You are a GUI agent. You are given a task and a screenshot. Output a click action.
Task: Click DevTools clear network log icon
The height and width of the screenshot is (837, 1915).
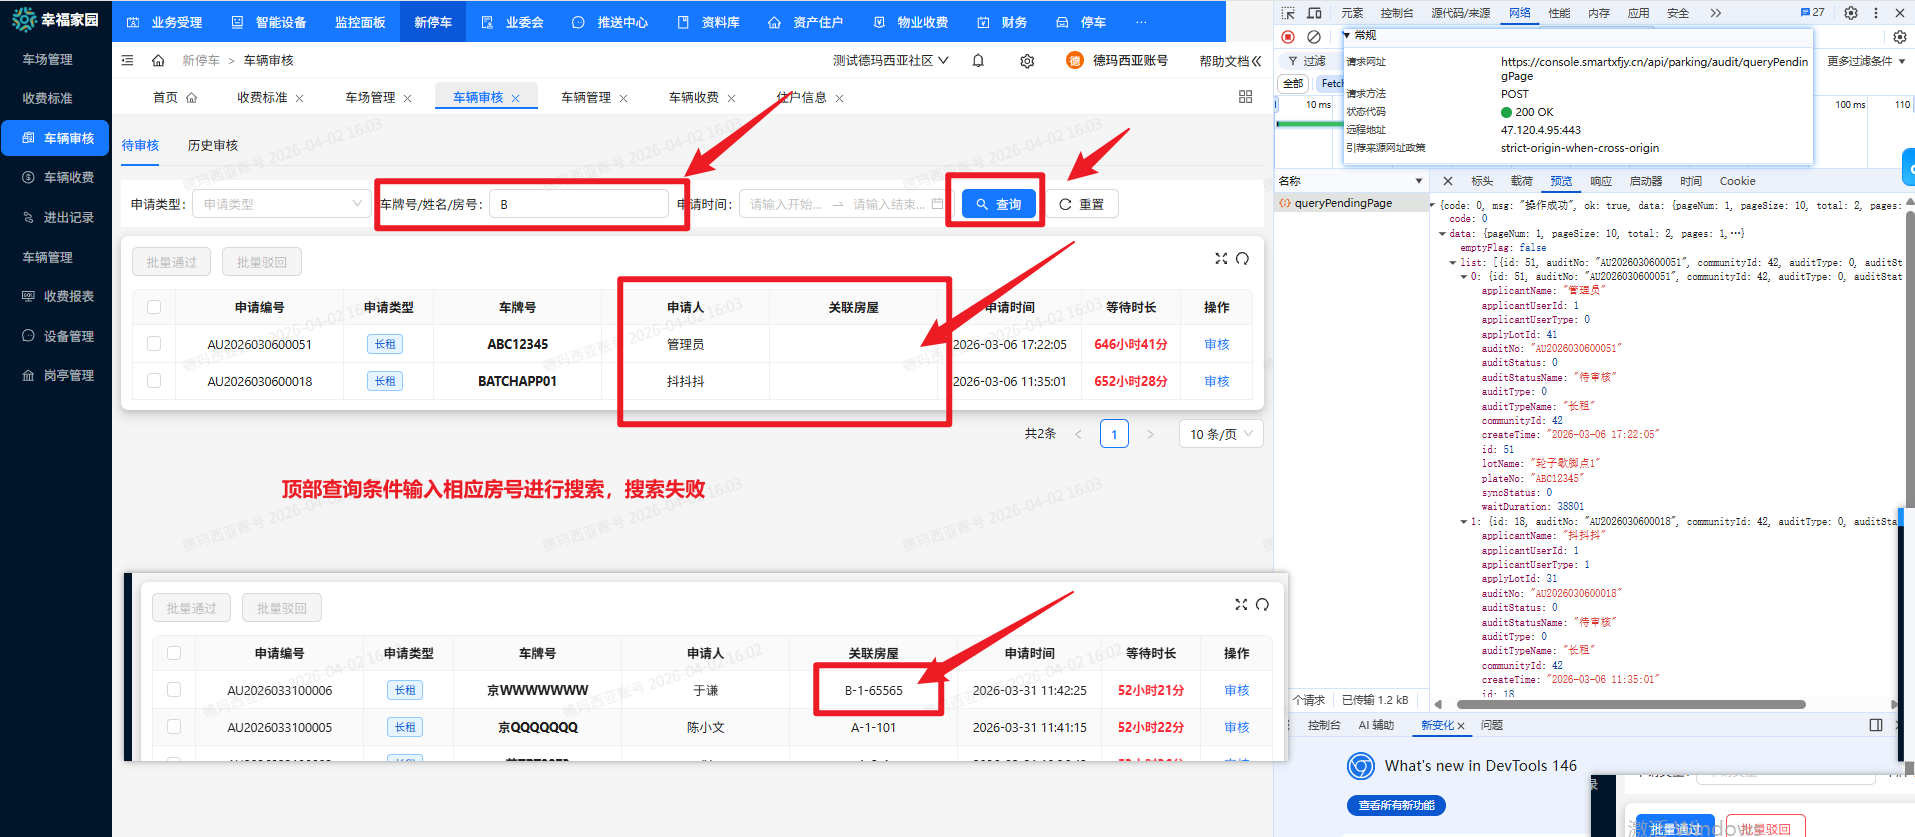click(x=1314, y=37)
